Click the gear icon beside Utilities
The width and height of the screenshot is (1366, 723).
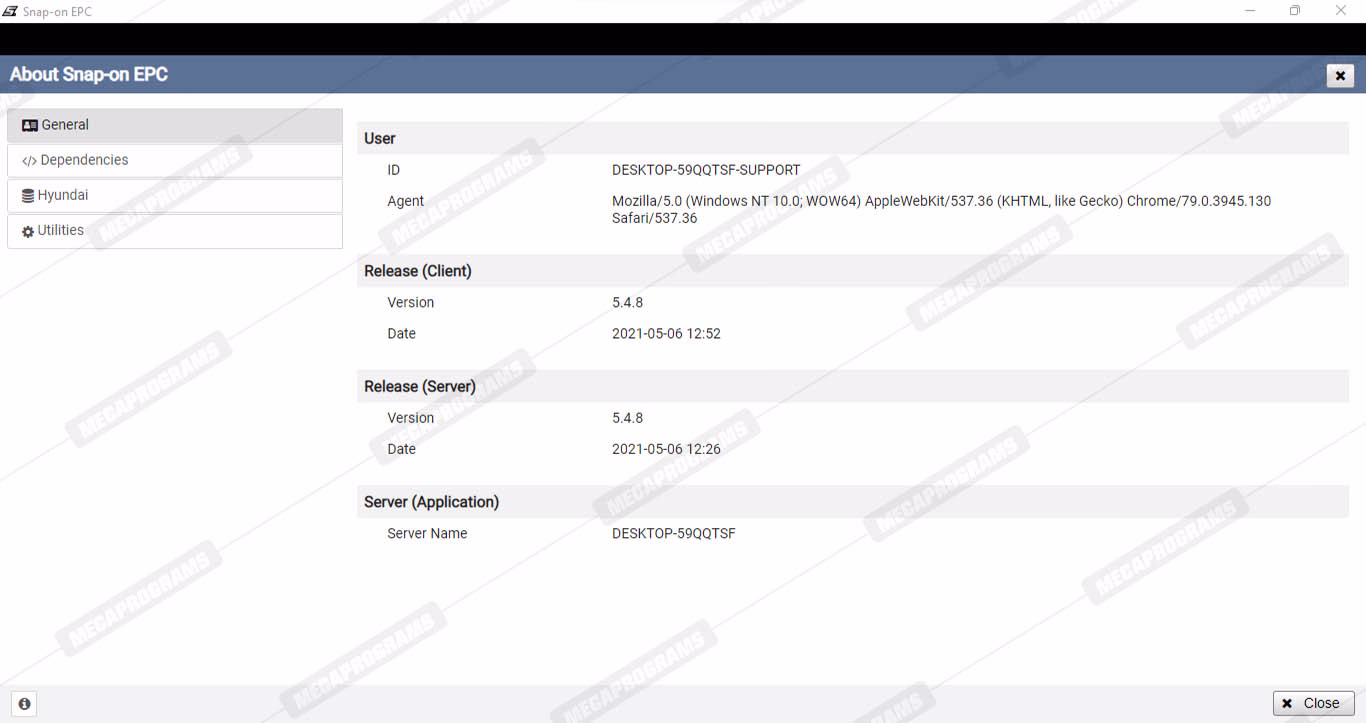(28, 231)
